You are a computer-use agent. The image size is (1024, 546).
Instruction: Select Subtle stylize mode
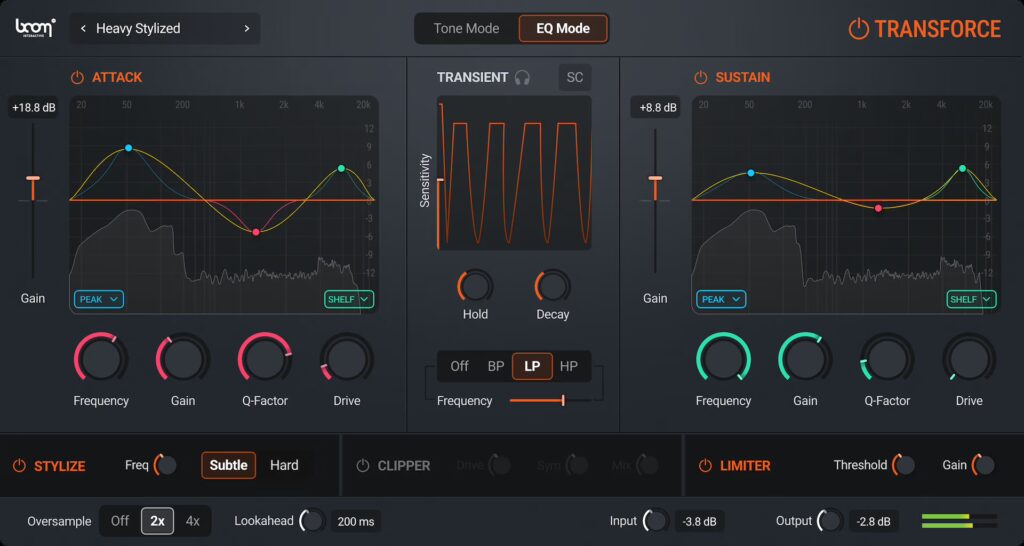point(229,465)
